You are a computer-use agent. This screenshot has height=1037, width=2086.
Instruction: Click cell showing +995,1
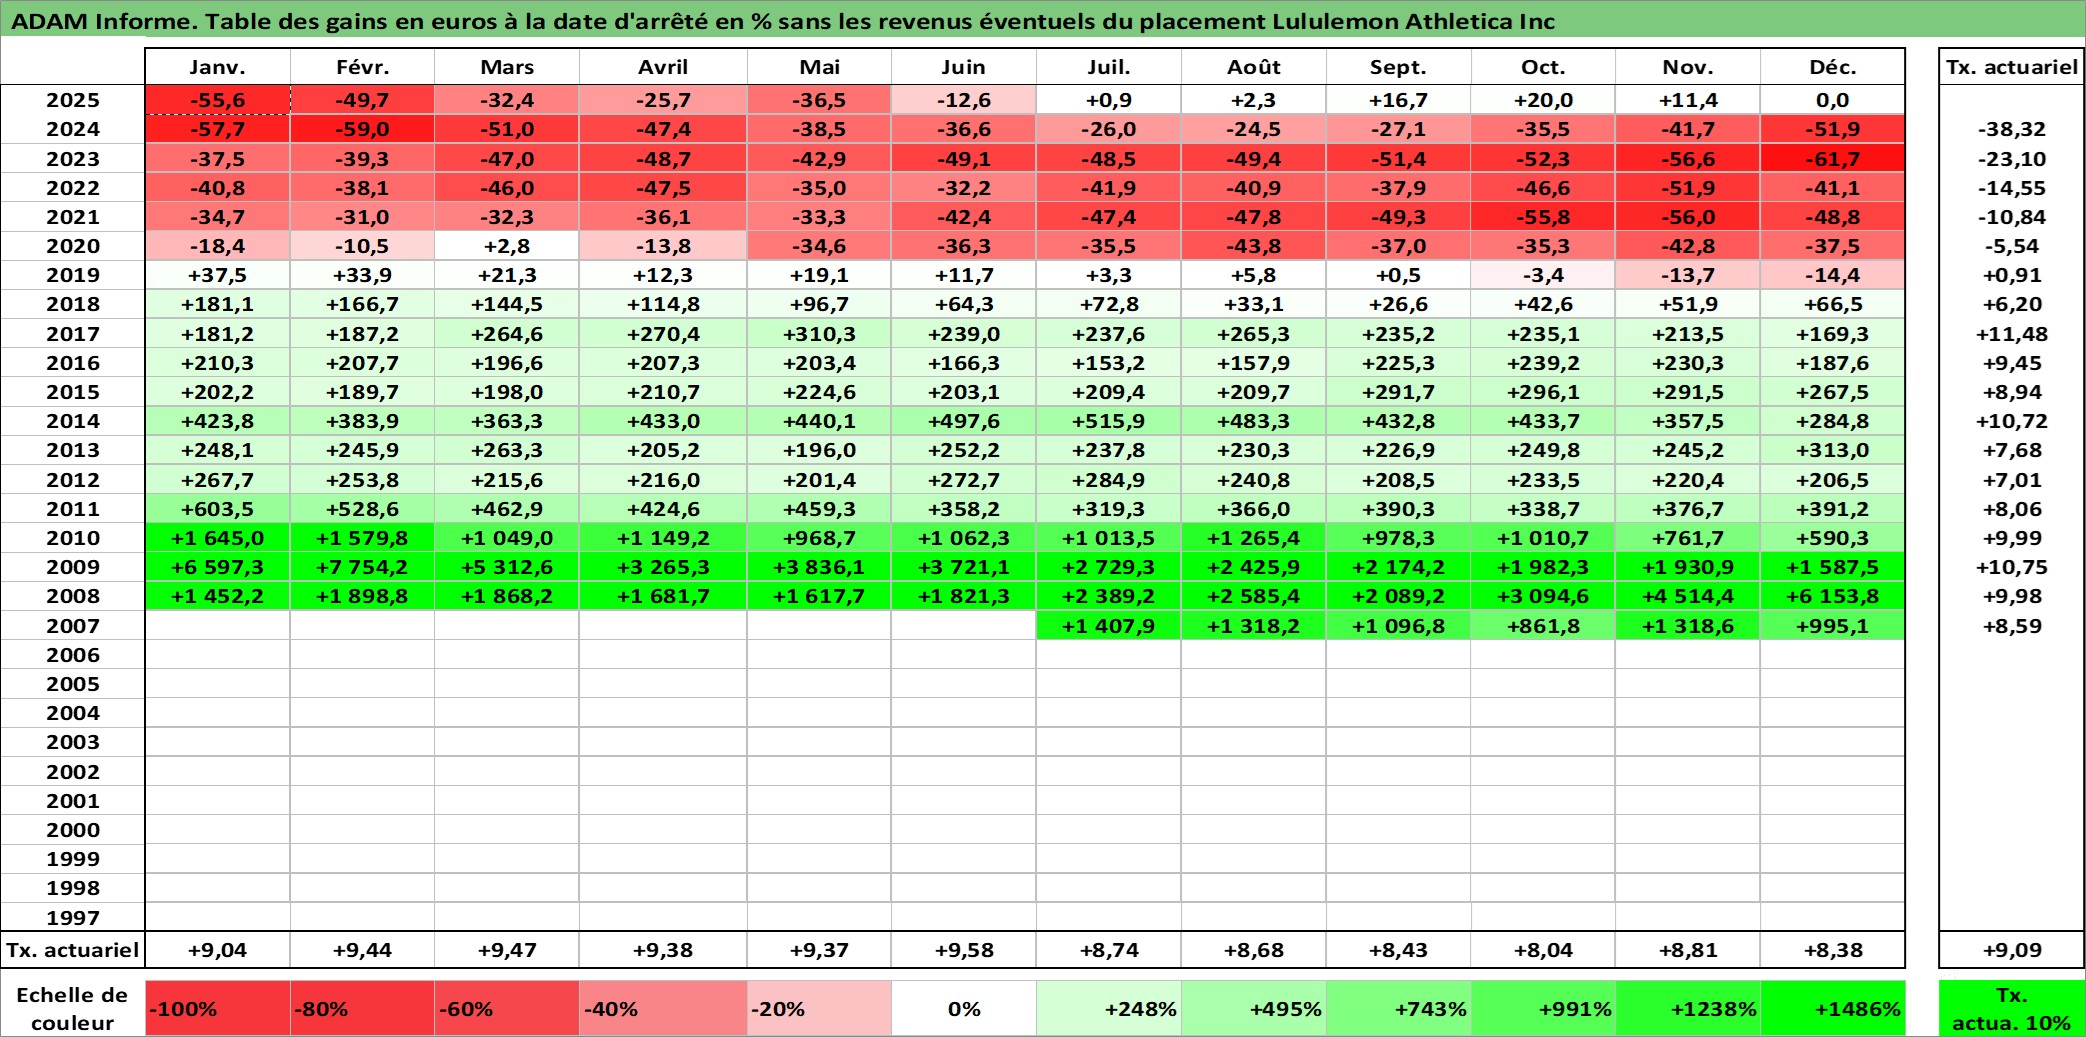click(1833, 626)
